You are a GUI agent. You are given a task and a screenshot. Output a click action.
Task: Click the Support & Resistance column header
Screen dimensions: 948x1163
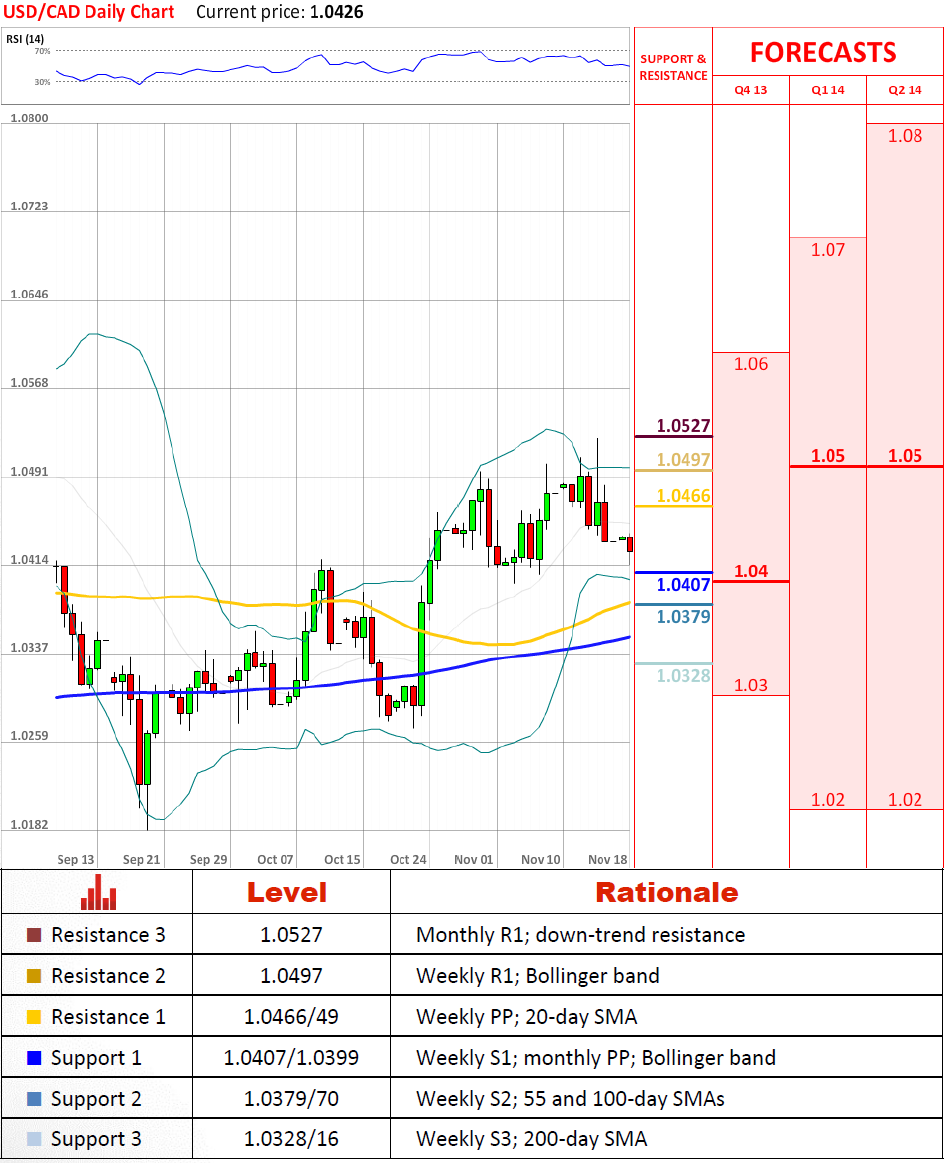tap(673, 67)
